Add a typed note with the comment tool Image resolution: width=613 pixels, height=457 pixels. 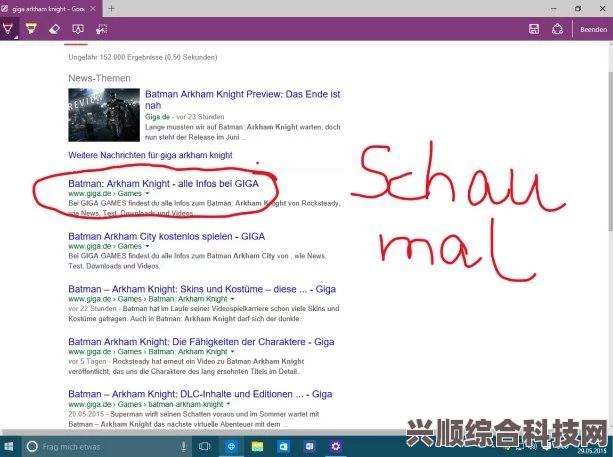pos(78,29)
